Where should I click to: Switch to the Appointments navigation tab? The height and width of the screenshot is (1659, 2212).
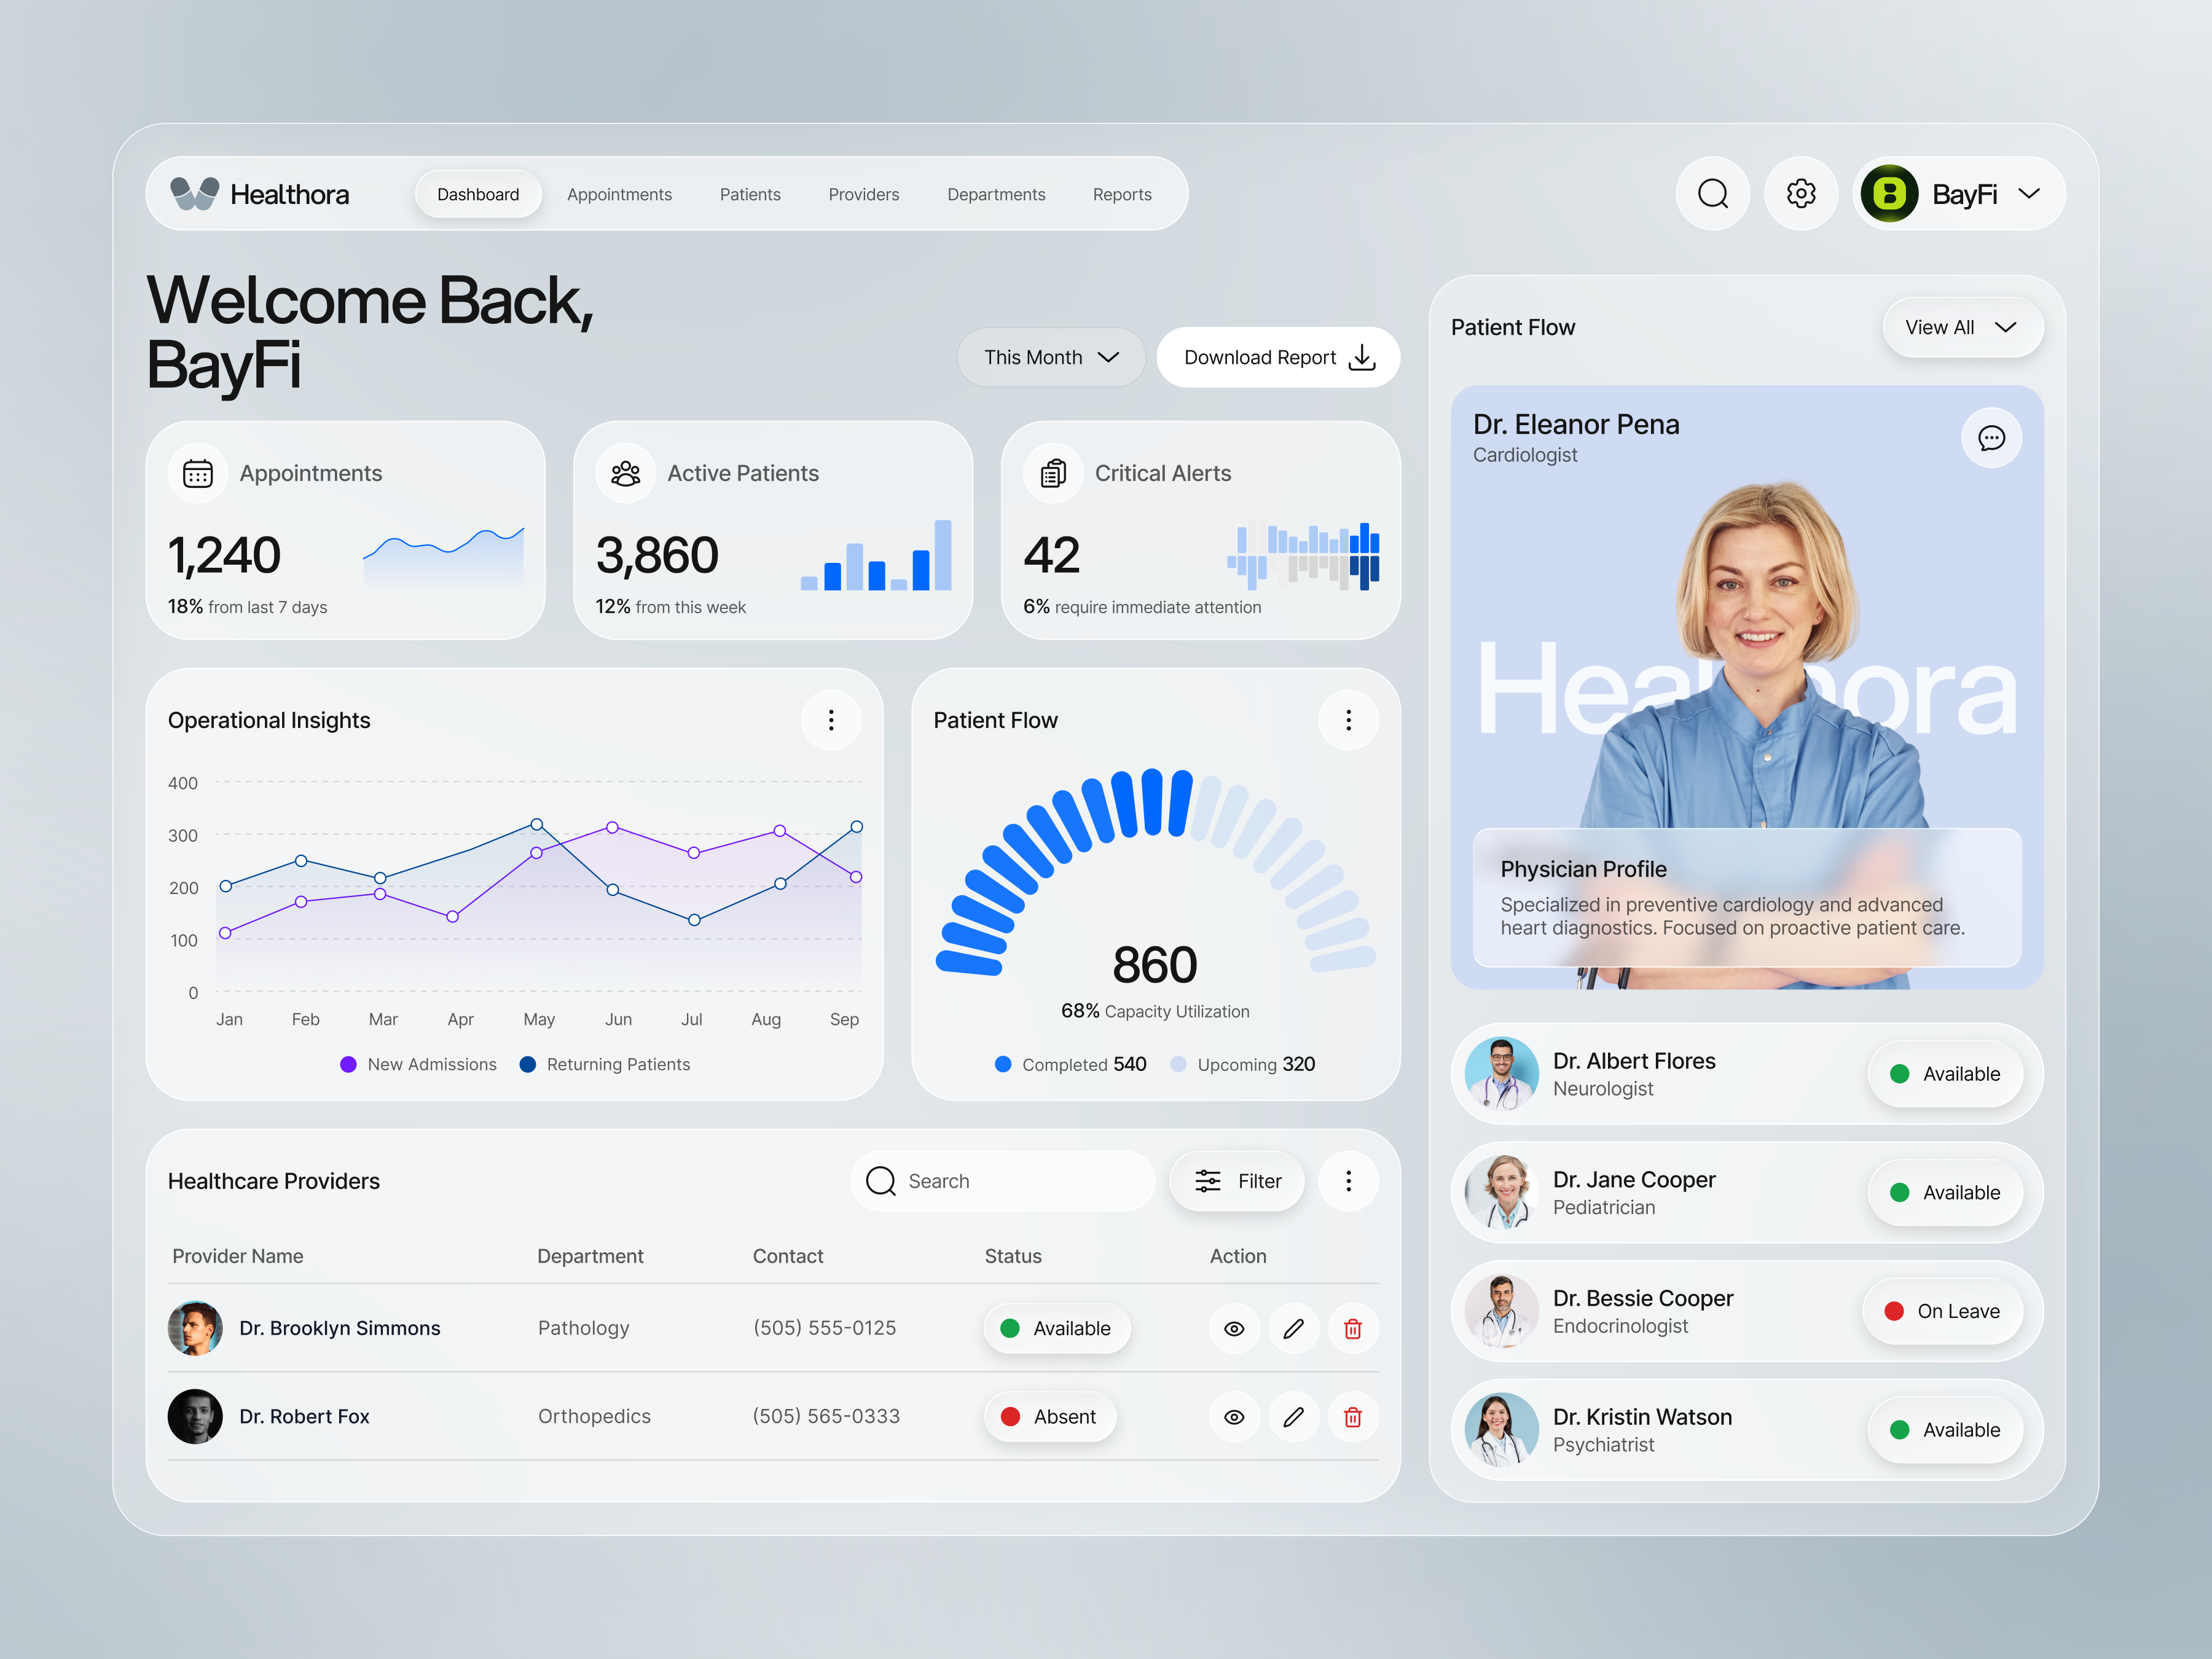pyautogui.click(x=619, y=194)
